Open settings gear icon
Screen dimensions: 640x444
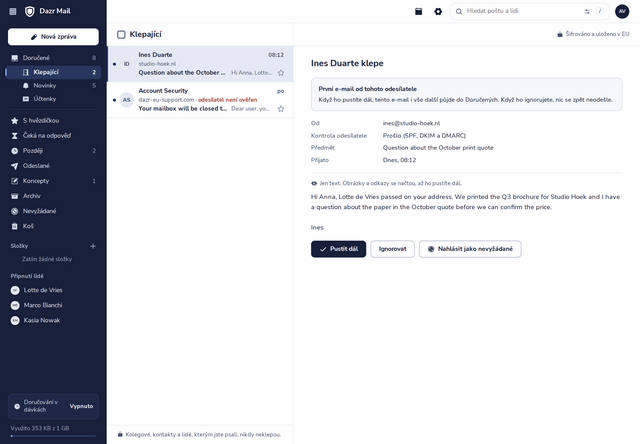click(438, 11)
